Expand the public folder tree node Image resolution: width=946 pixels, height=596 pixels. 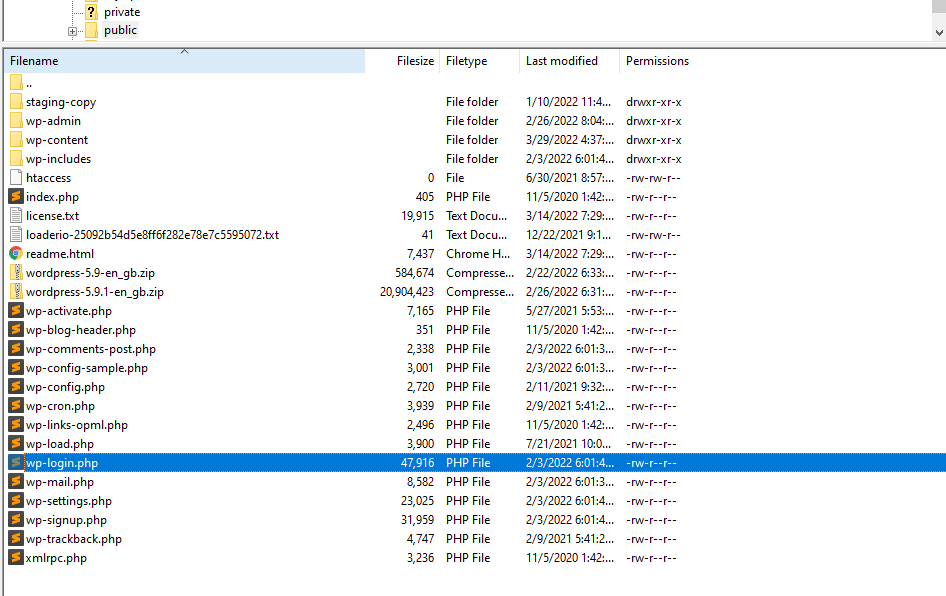[x=71, y=30]
